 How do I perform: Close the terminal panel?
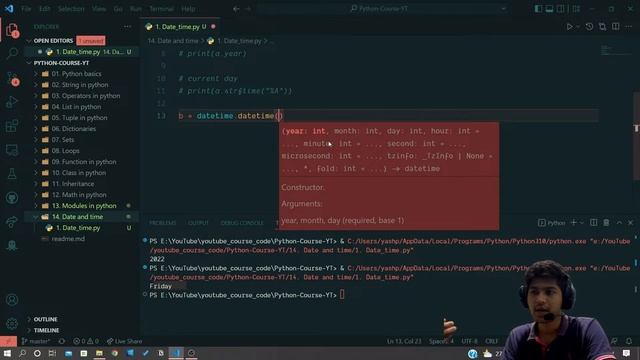pos(631,222)
